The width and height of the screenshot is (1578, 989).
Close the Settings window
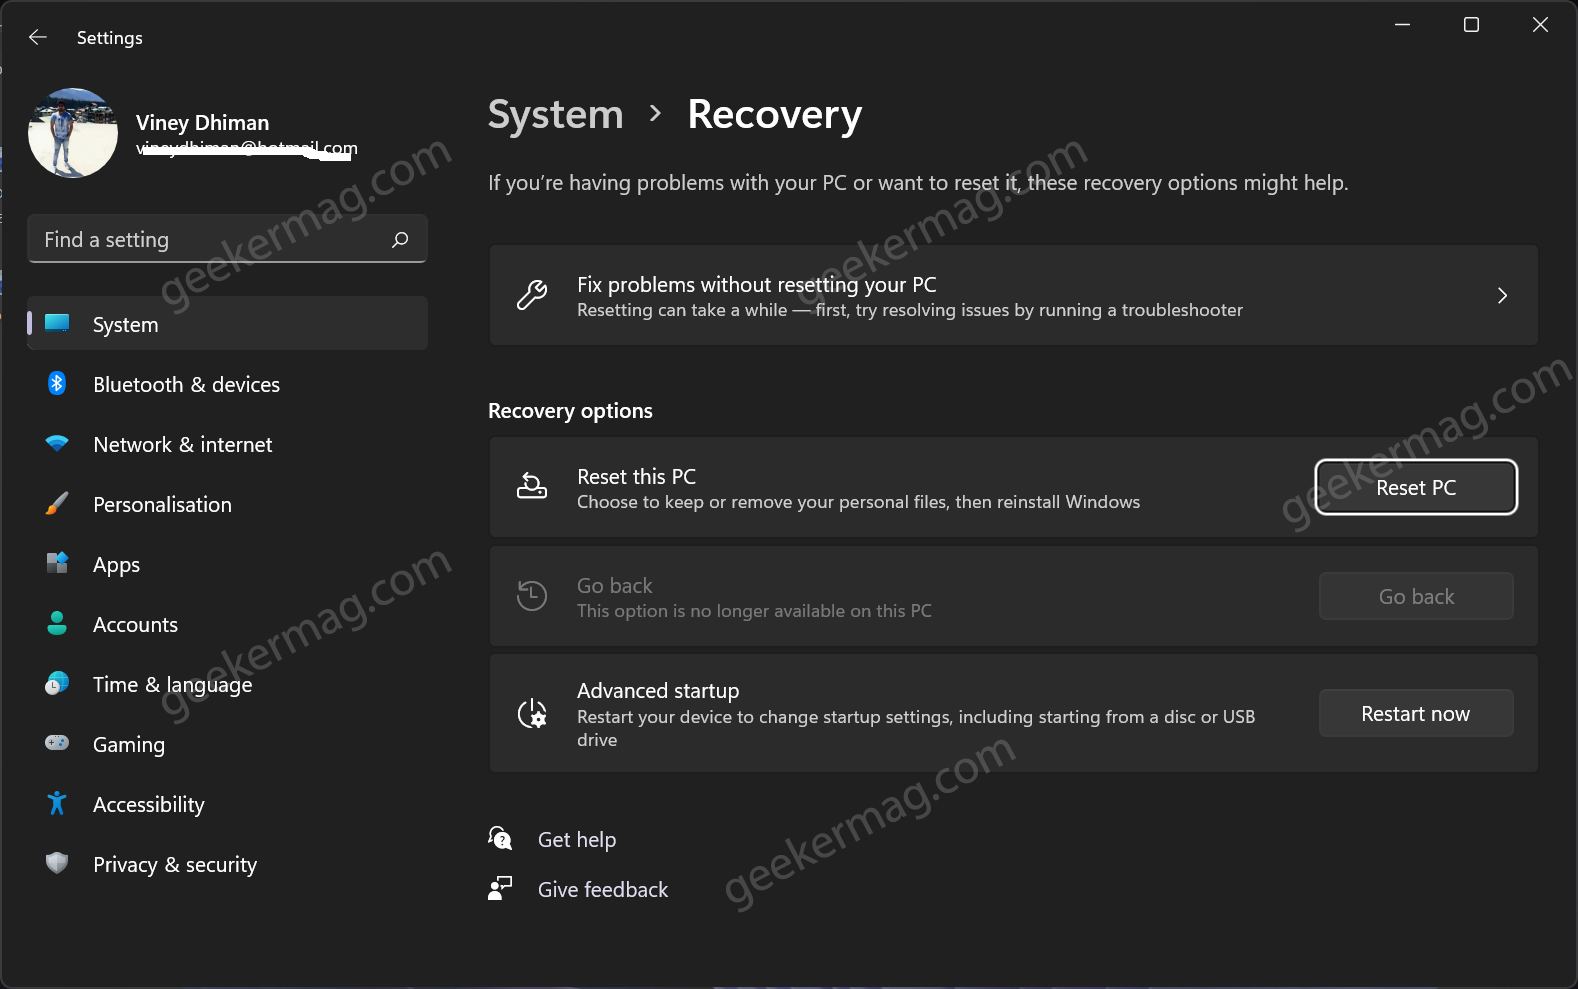point(1540,24)
